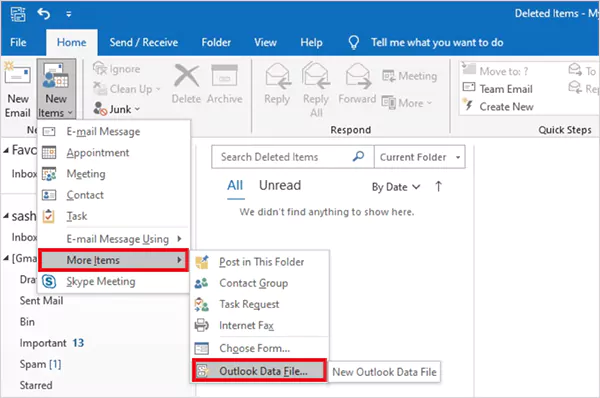Choose Skype Meeting from the menu
The image size is (600, 398).
coord(114,282)
